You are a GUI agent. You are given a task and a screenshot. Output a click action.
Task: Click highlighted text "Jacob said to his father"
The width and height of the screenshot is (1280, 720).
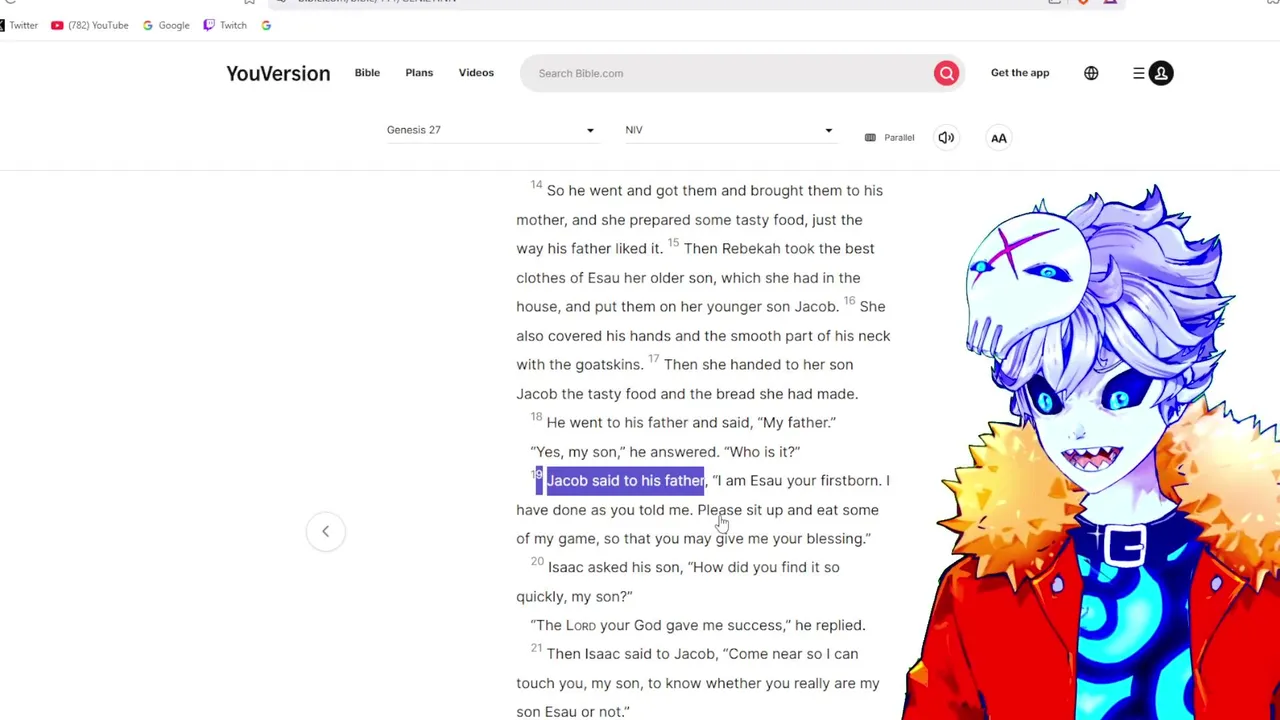pos(625,481)
